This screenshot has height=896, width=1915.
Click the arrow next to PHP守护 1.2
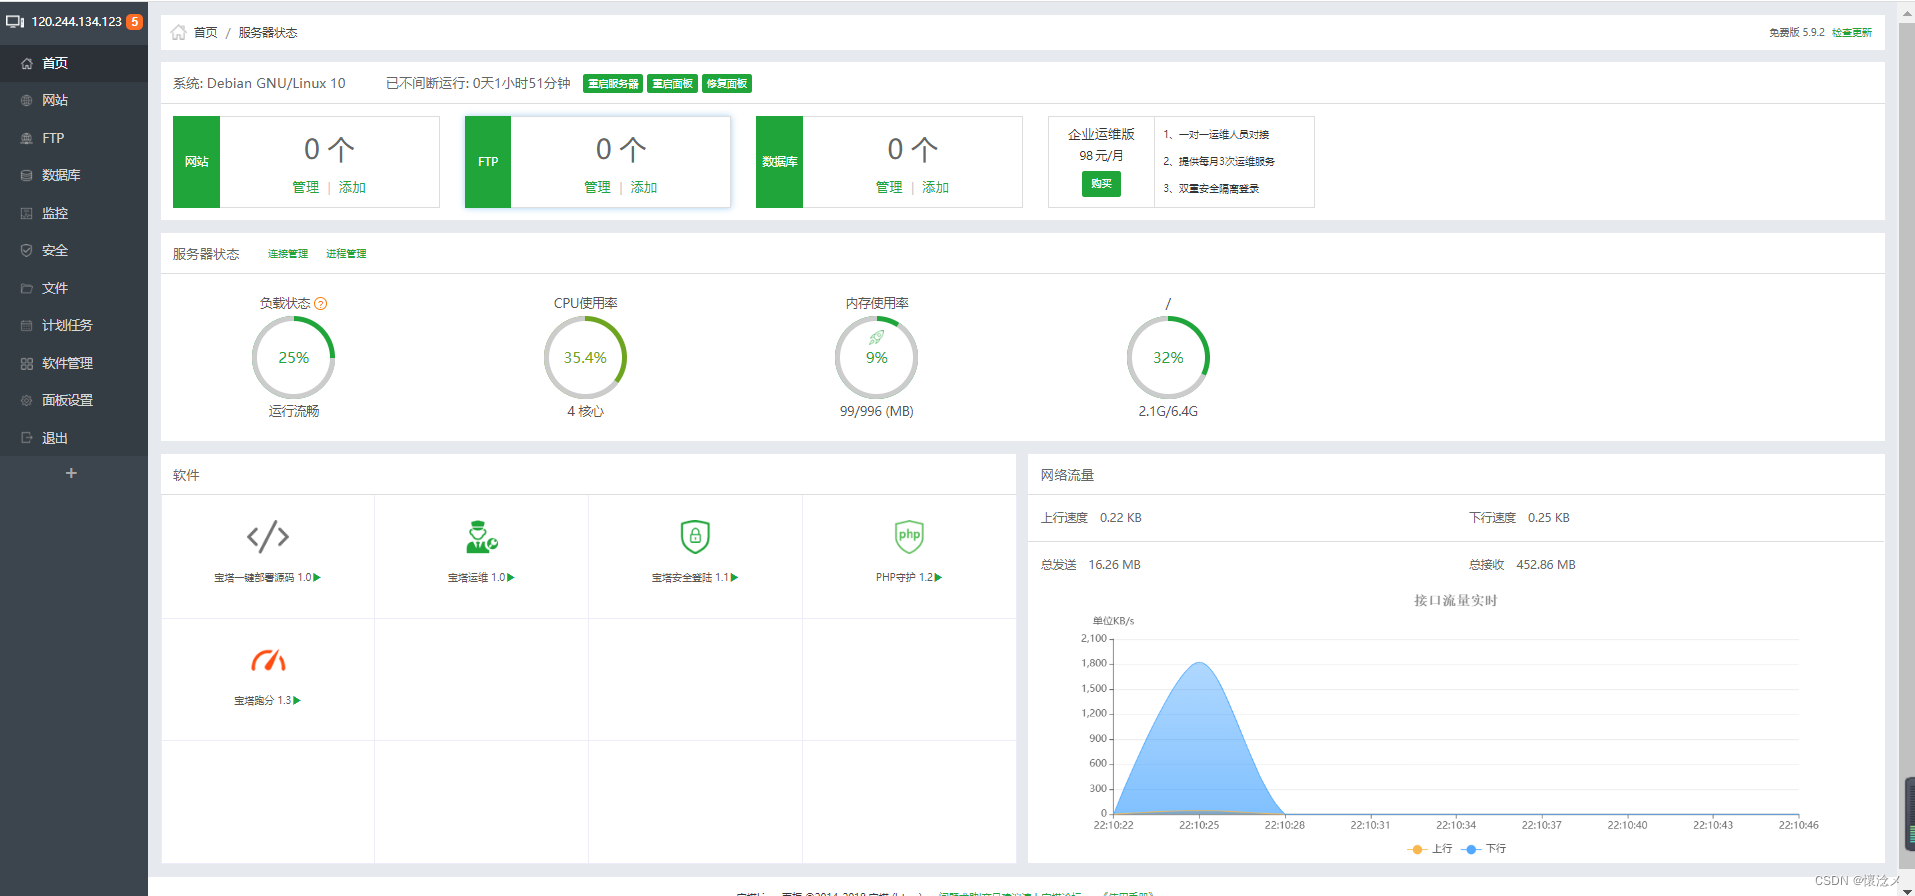(x=938, y=578)
